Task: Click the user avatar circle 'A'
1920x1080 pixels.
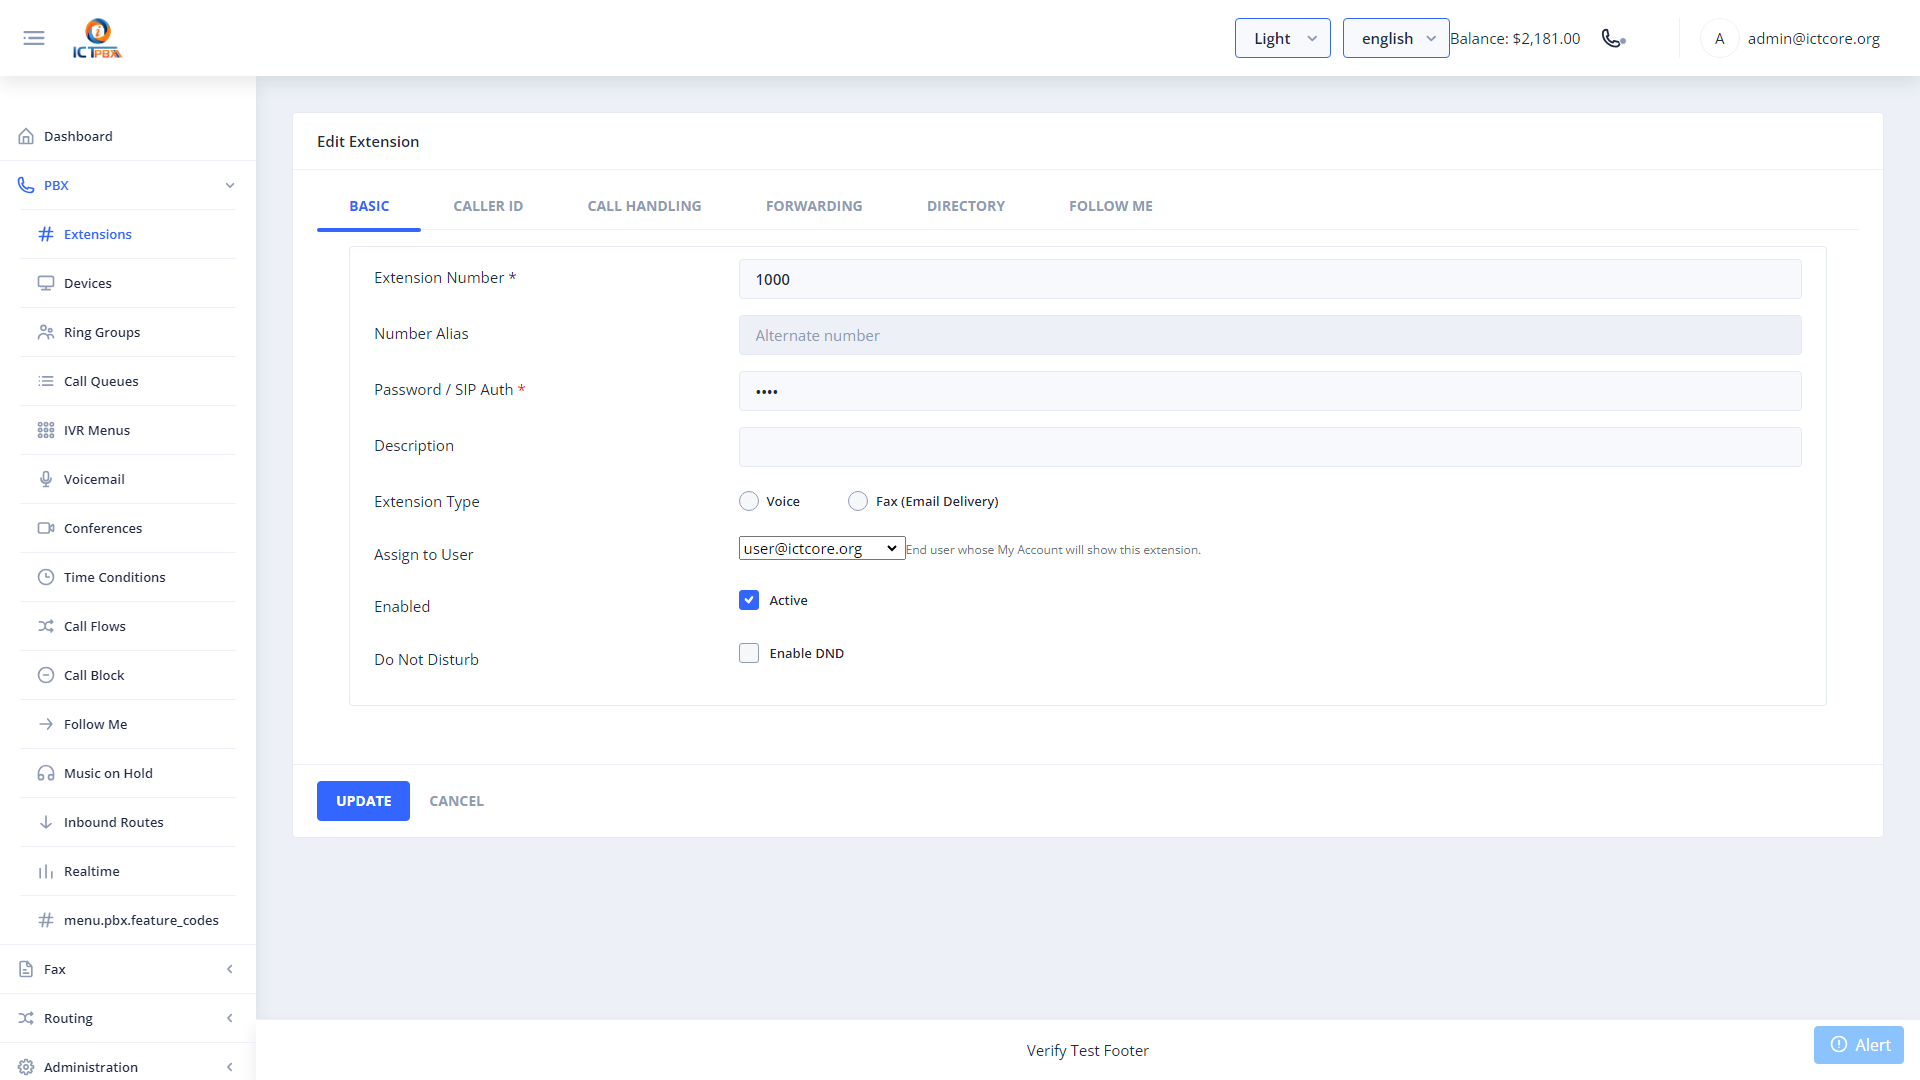Action: click(x=1719, y=38)
